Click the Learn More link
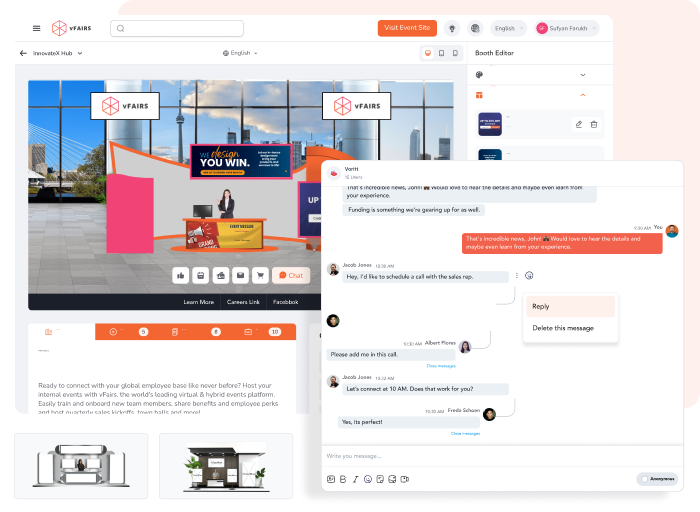 198,301
